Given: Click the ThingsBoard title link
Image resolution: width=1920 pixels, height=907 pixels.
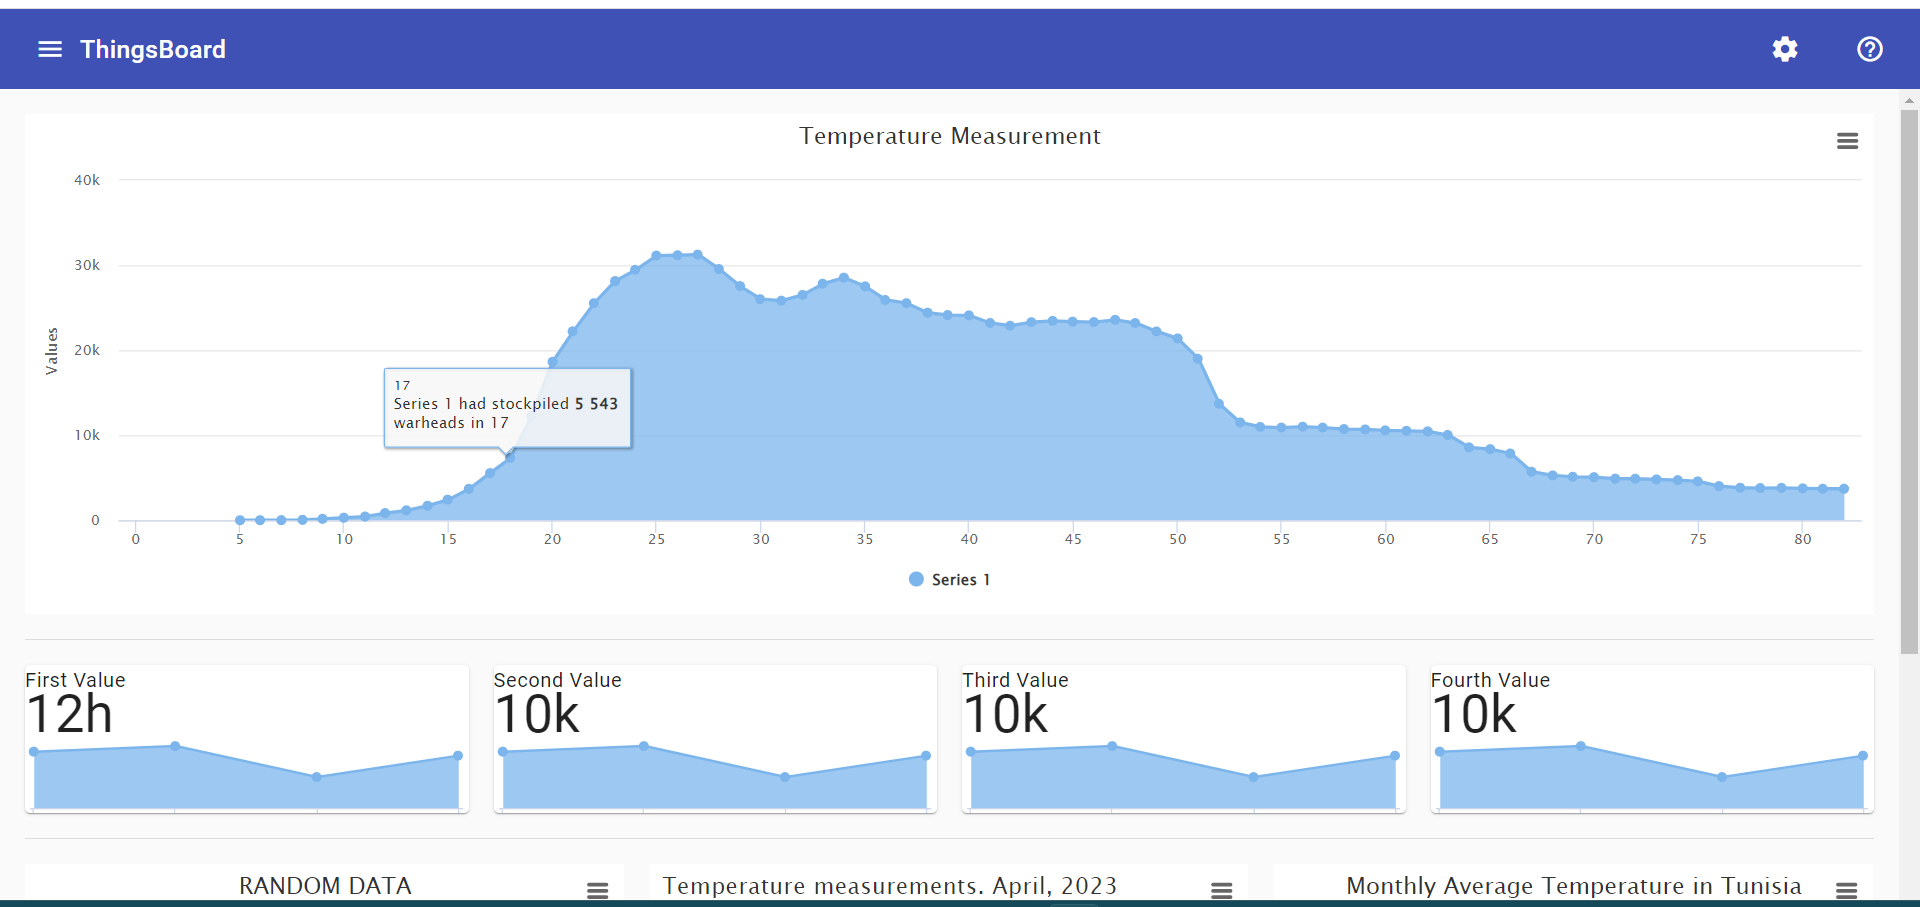Looking at the screenshot, I should [x=152, y=49].
